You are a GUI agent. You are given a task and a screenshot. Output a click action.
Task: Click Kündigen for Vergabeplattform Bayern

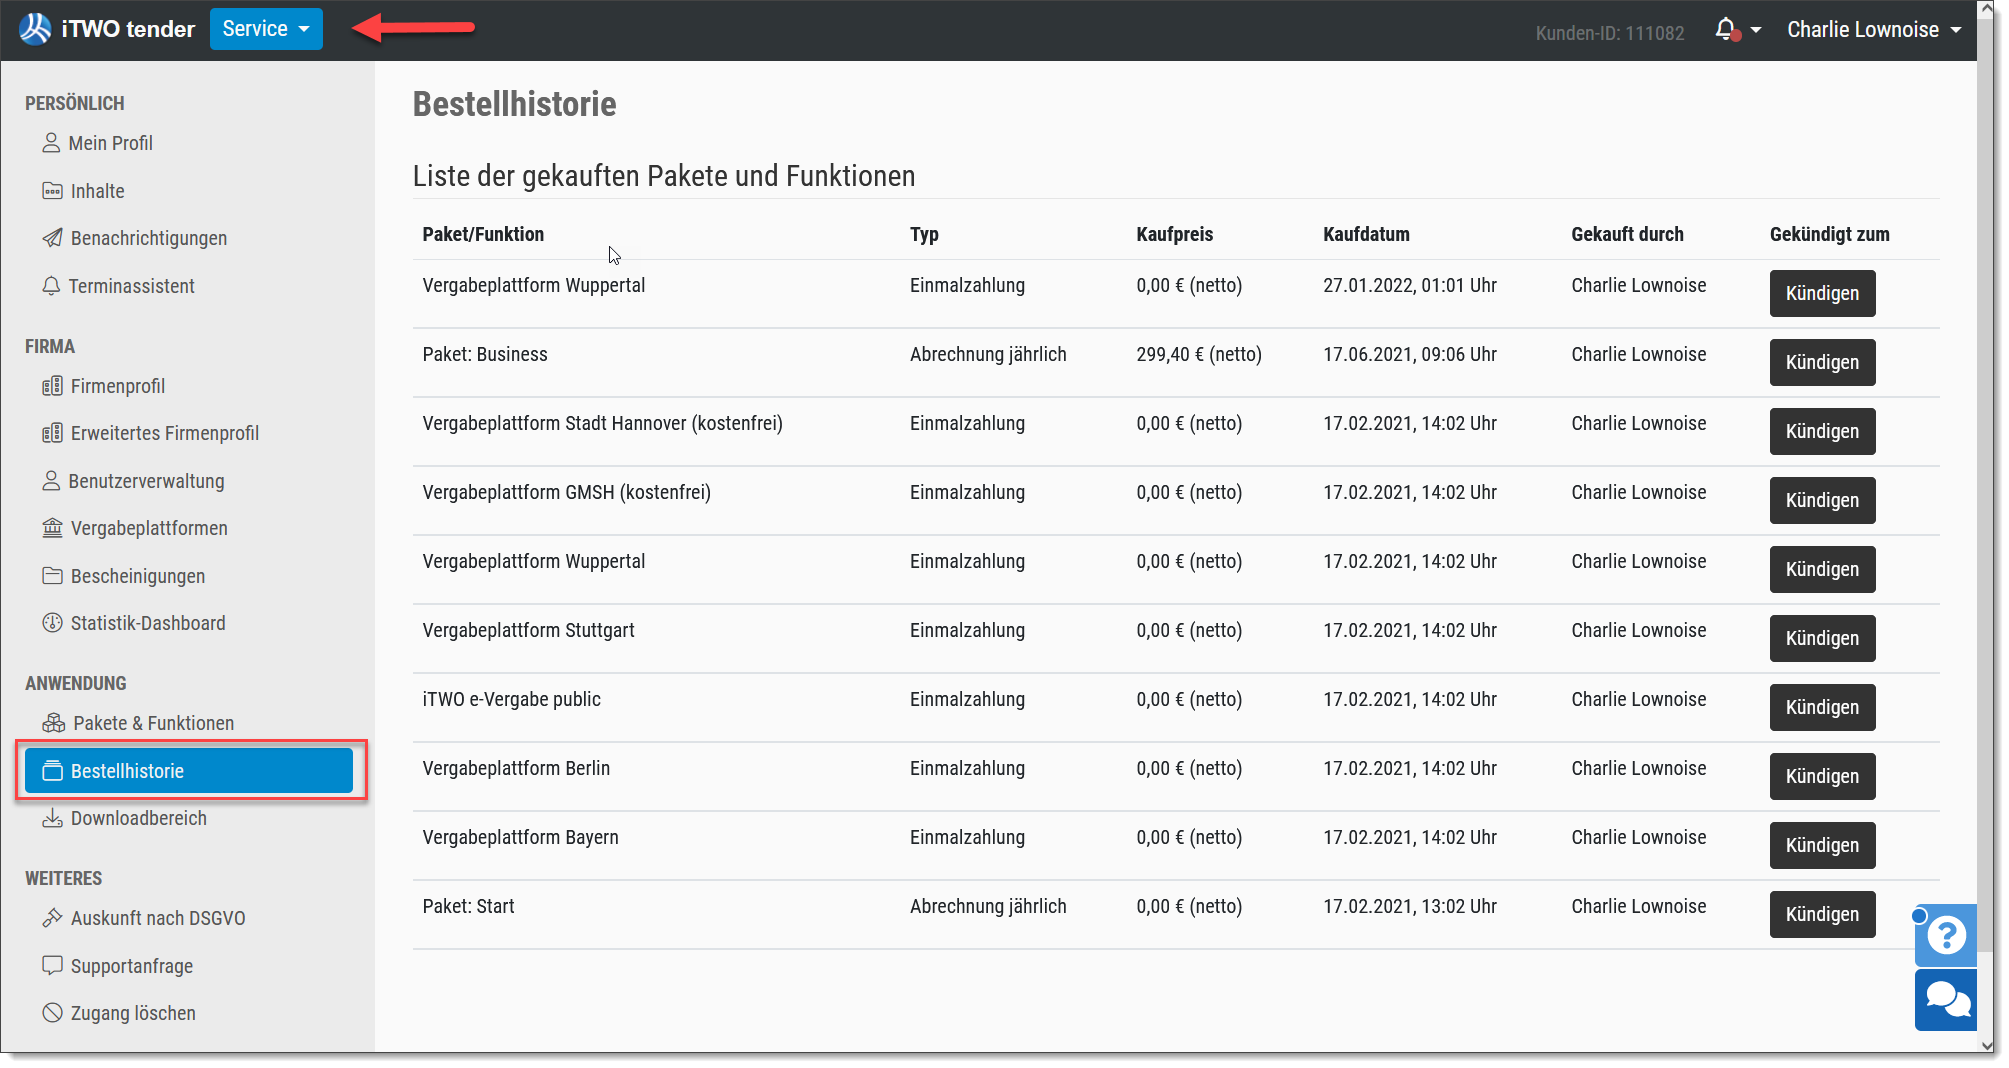pyautogui.click(x=1822, y=845)
